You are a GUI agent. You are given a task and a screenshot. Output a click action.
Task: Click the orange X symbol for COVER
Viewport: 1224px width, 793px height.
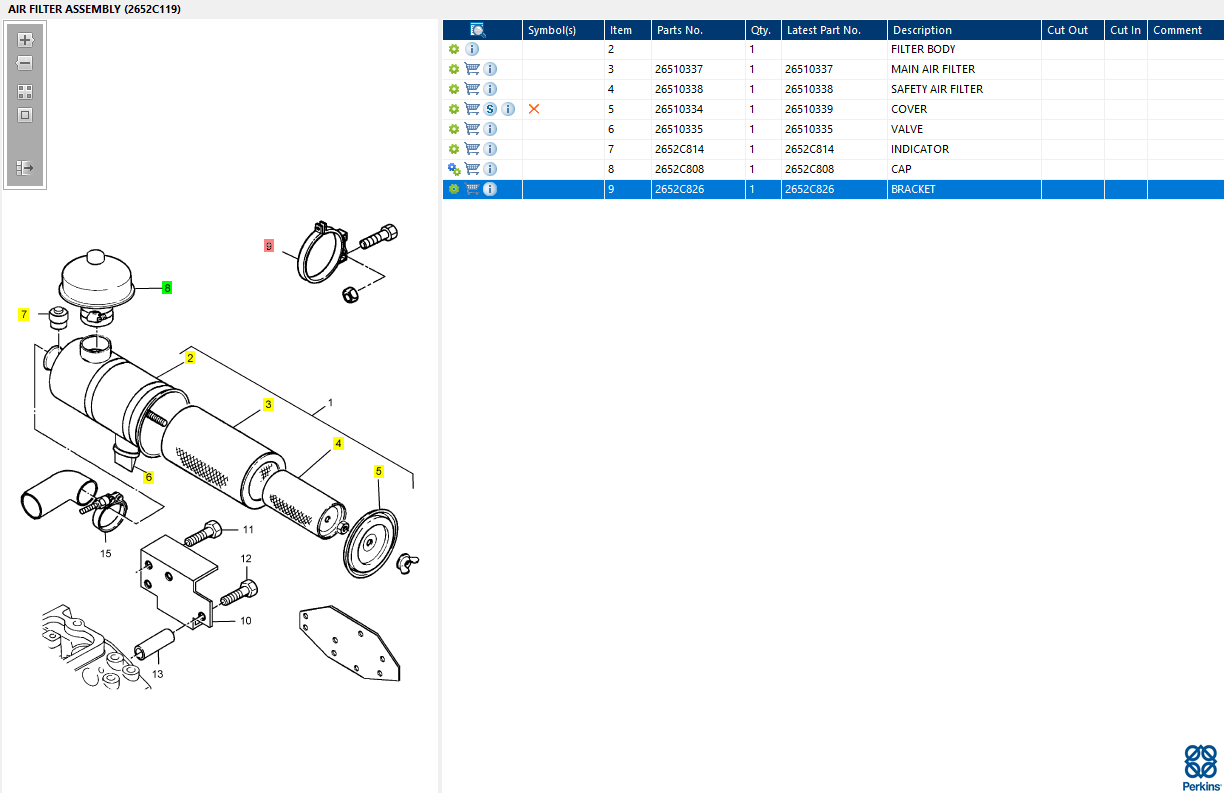(x=534, y=109)
